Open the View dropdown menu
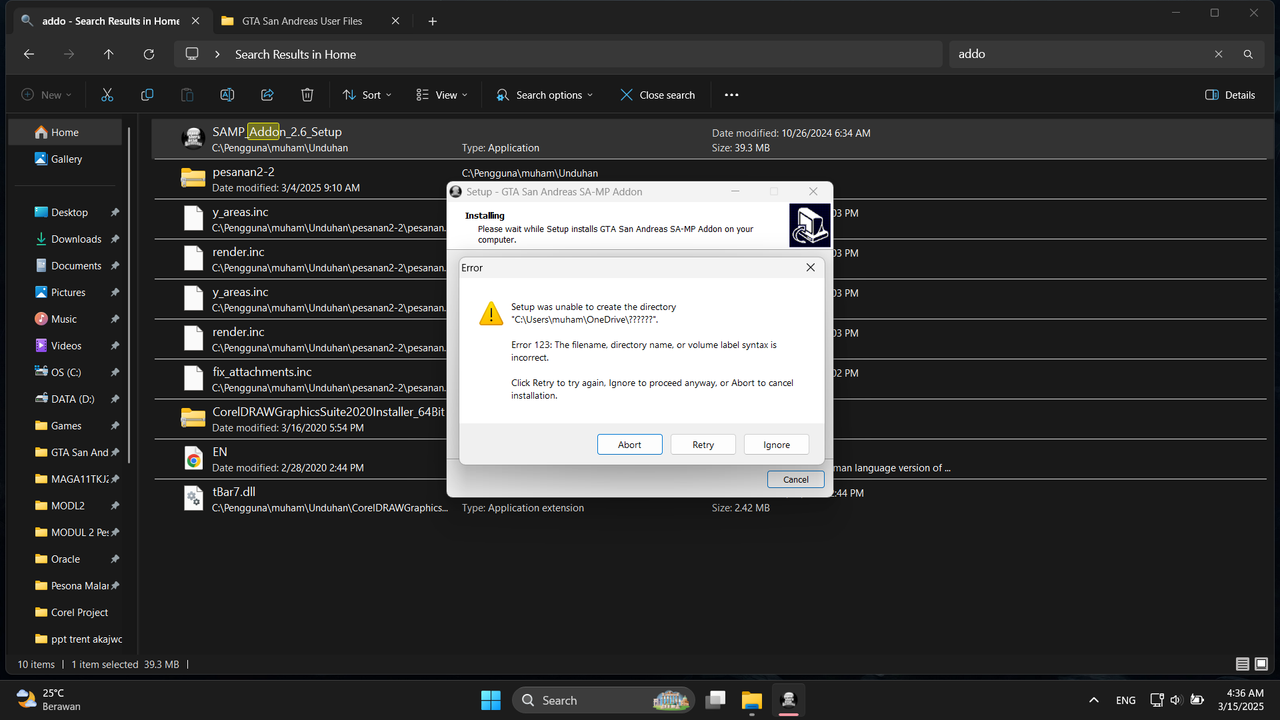The image size is (1280, 720). [442, 95]
